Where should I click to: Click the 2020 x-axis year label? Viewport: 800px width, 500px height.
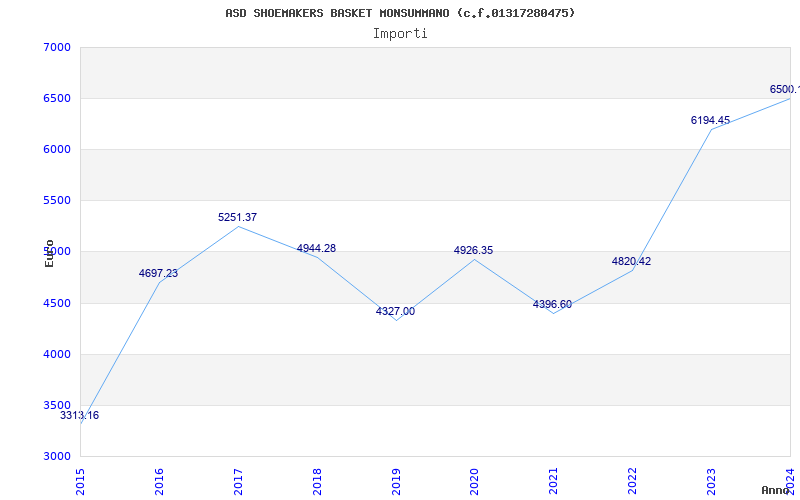tap(474, 482)
